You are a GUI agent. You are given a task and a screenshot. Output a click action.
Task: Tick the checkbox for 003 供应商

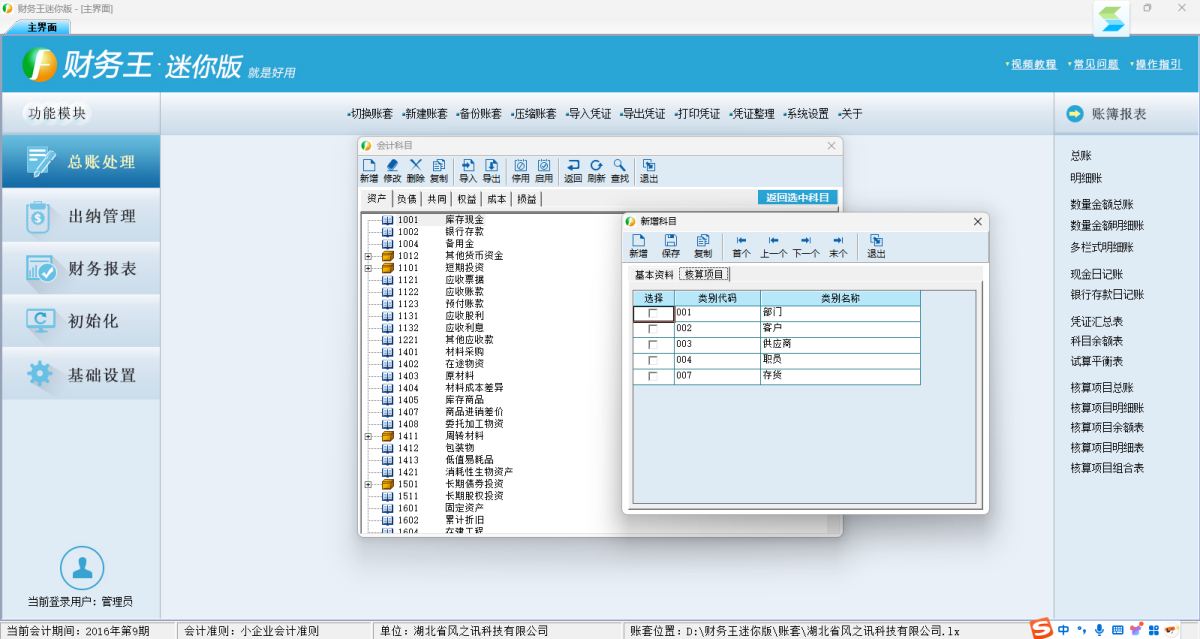point(653,345)
